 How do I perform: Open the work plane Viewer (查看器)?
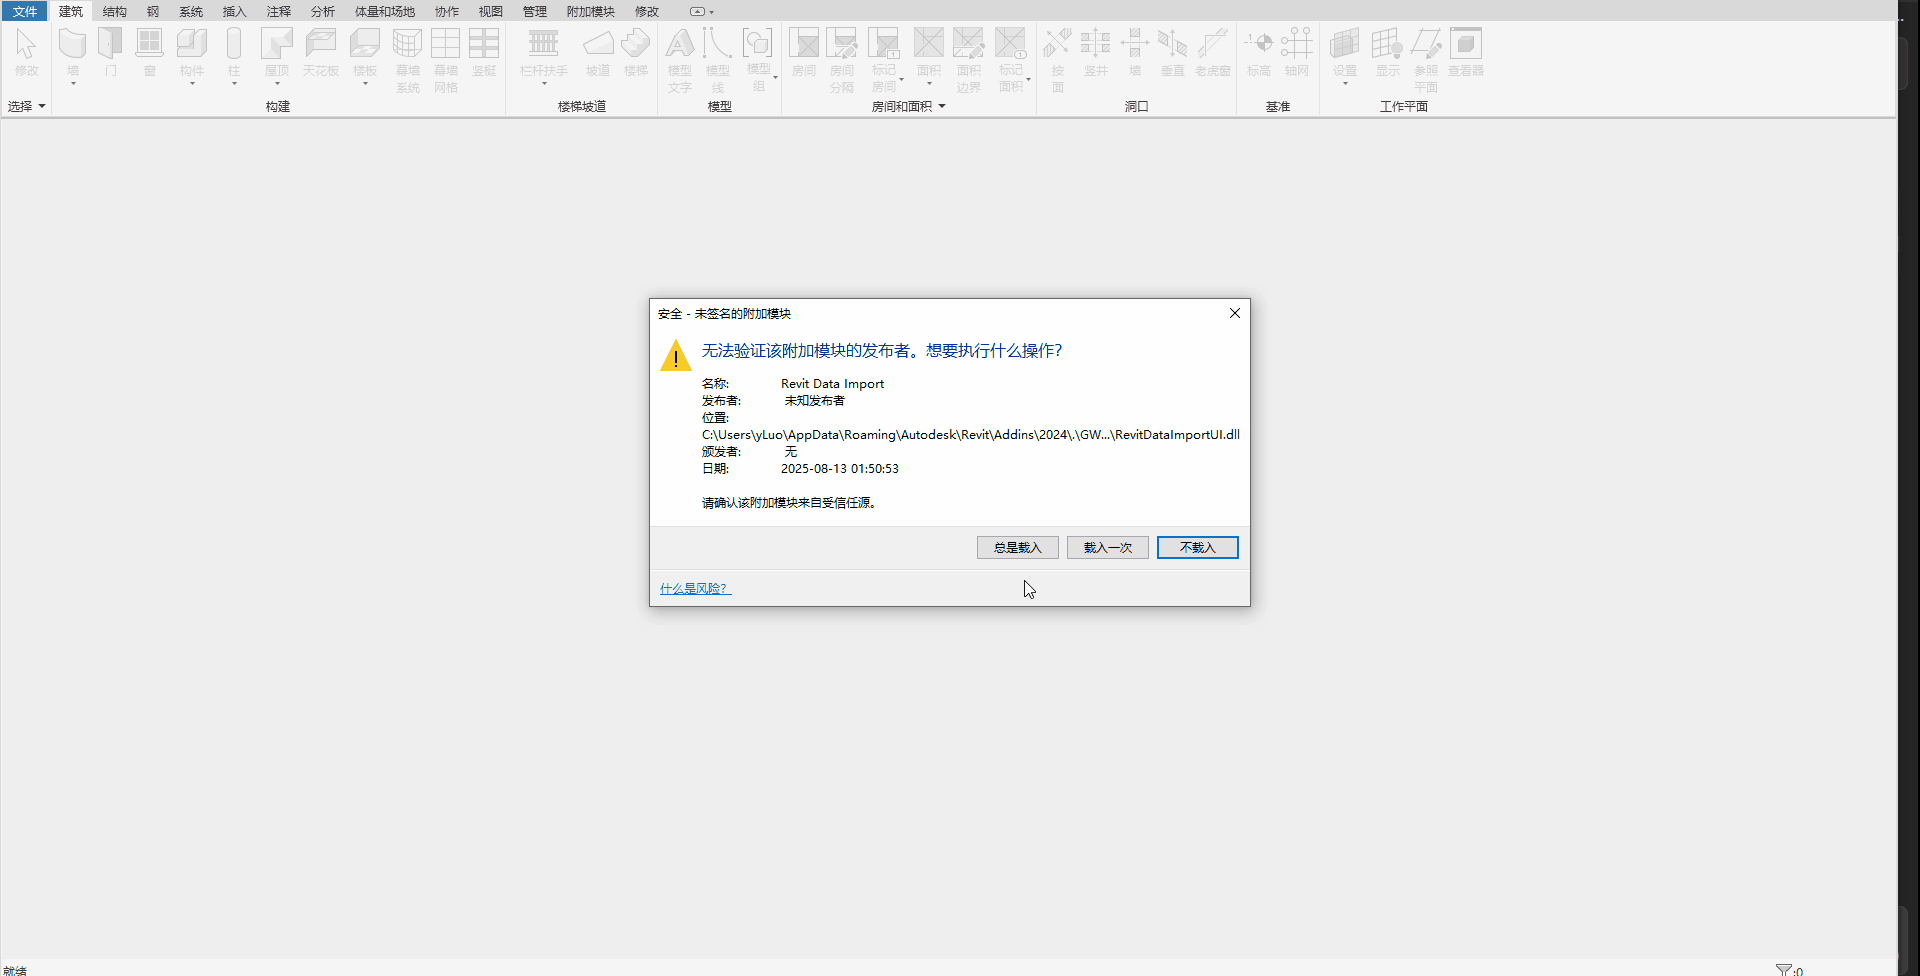1466,45
